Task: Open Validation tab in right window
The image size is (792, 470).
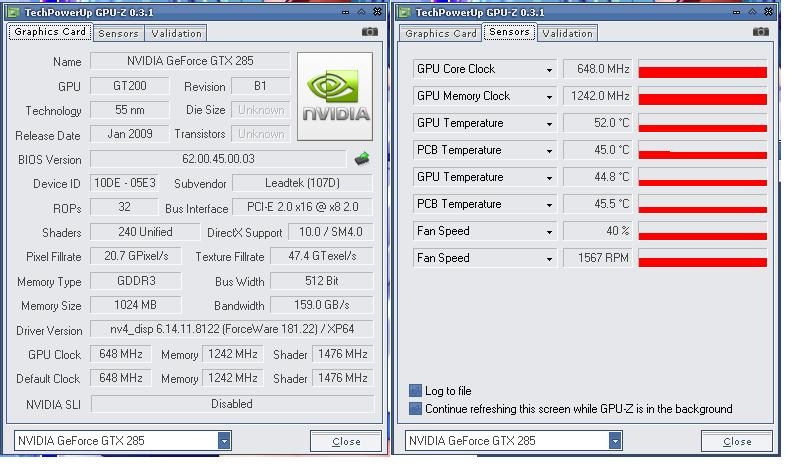Action: click(x=567, y=33)
